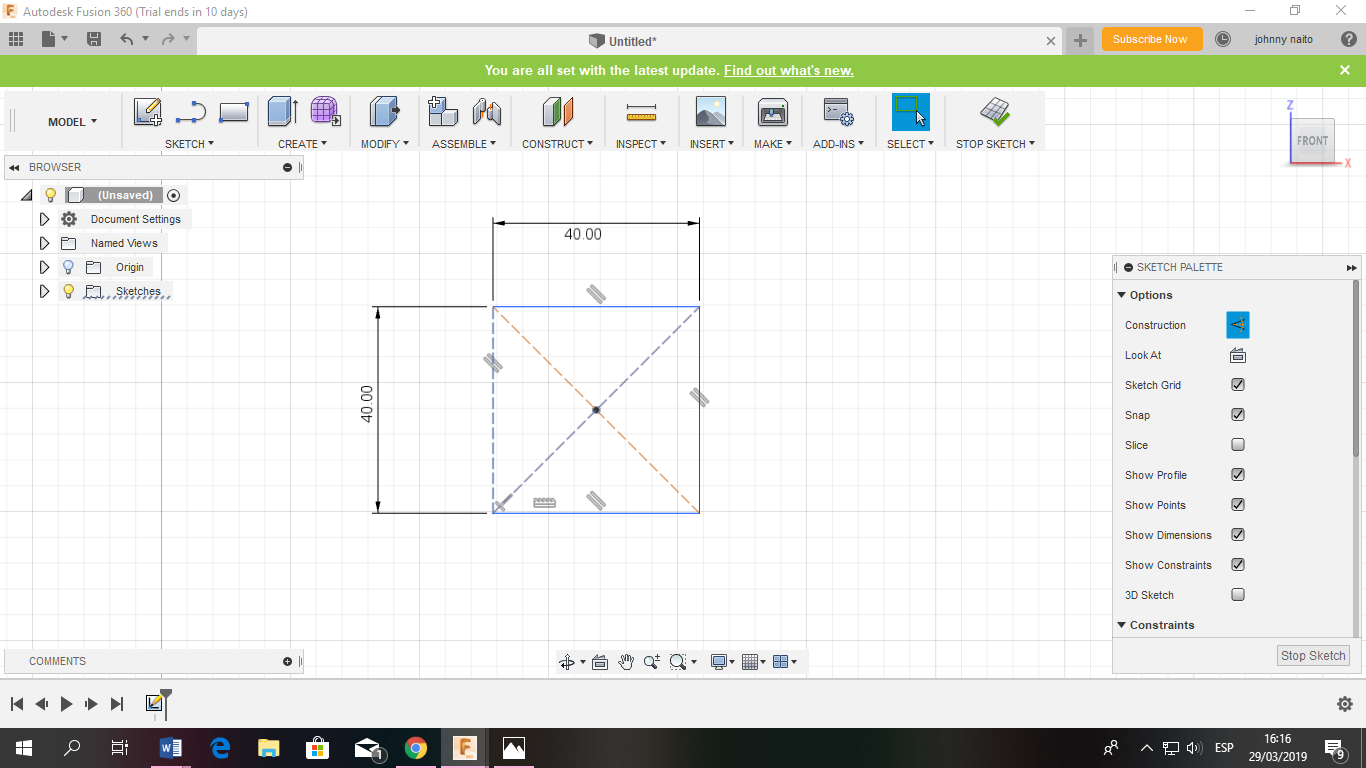Image resolution: width=1366 pixels, height=768 pixels.
Task: Toggle the Show Constraints checkbox
Action: [1238, 565]
